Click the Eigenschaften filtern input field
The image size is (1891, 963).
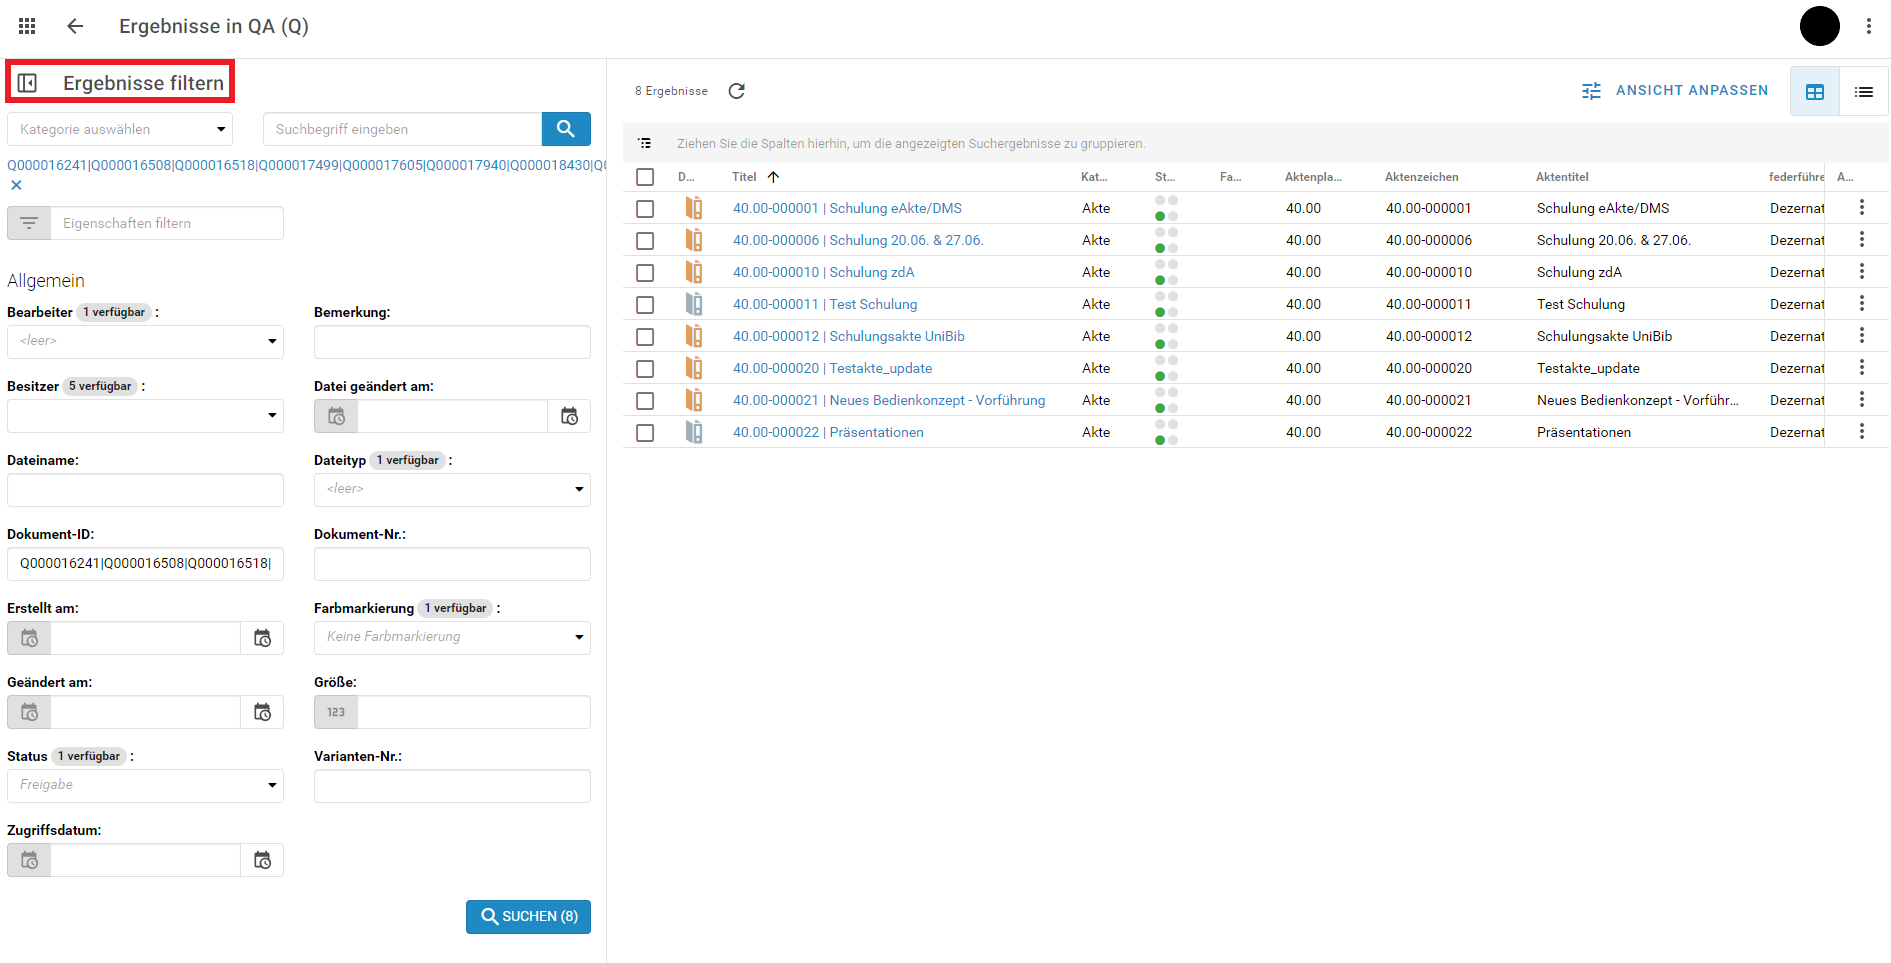point(166,223)
